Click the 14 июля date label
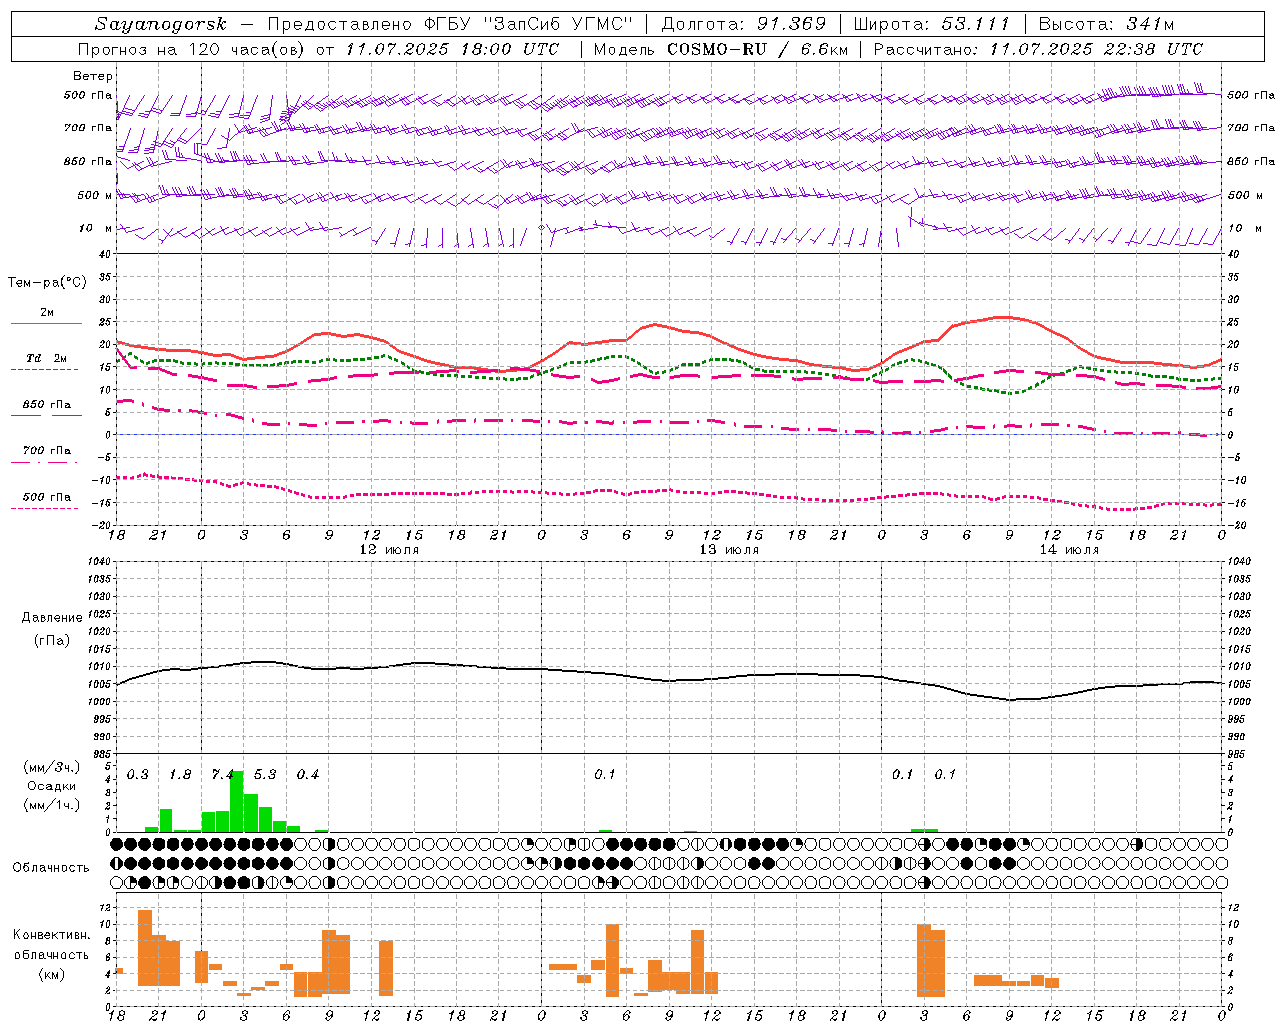This screenshot has width=1280, height=1024. point(1069,550)
